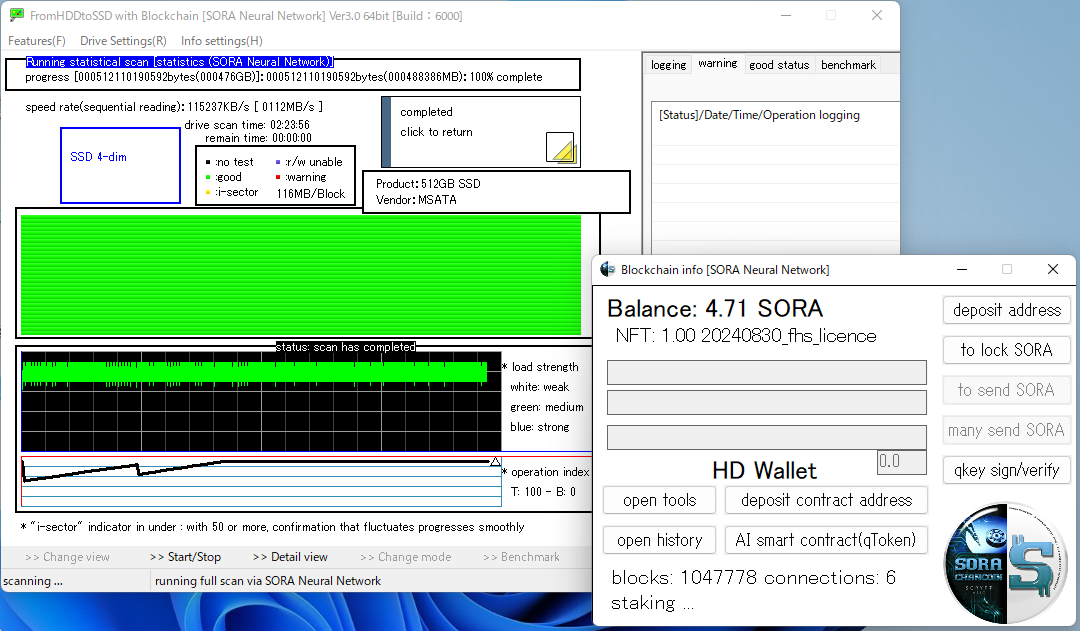
Task: Click the many send SORA button
Action: pyautogui.click(x=1006, y=430)
